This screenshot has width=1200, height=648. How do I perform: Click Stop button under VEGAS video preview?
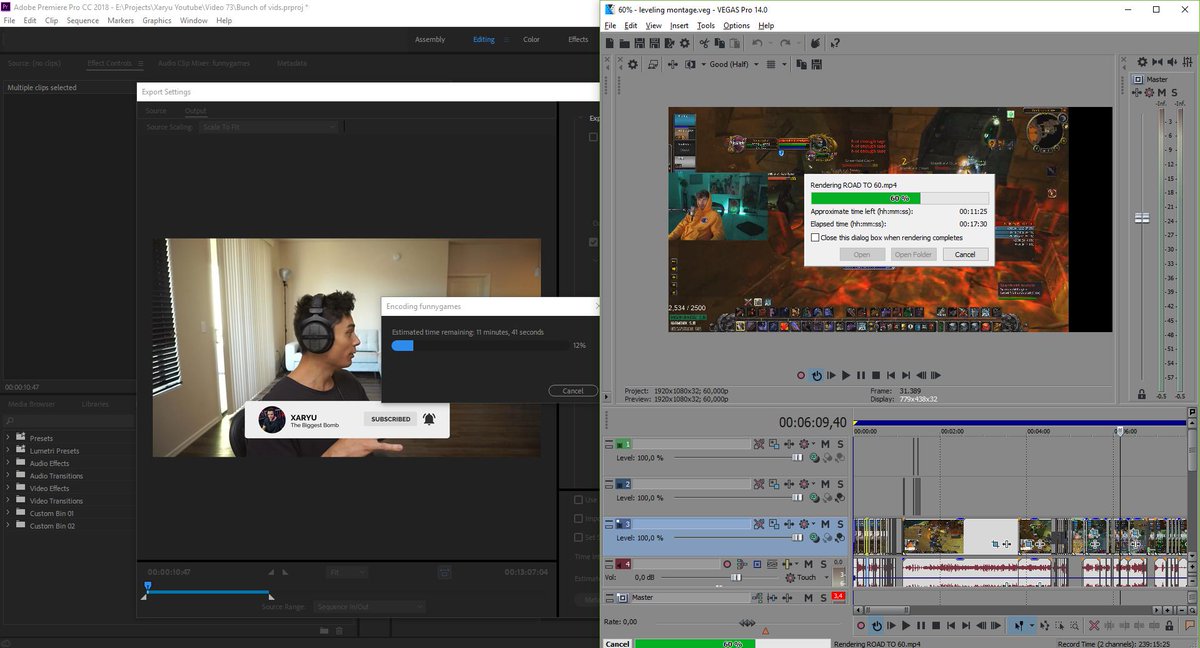(876, 375)
